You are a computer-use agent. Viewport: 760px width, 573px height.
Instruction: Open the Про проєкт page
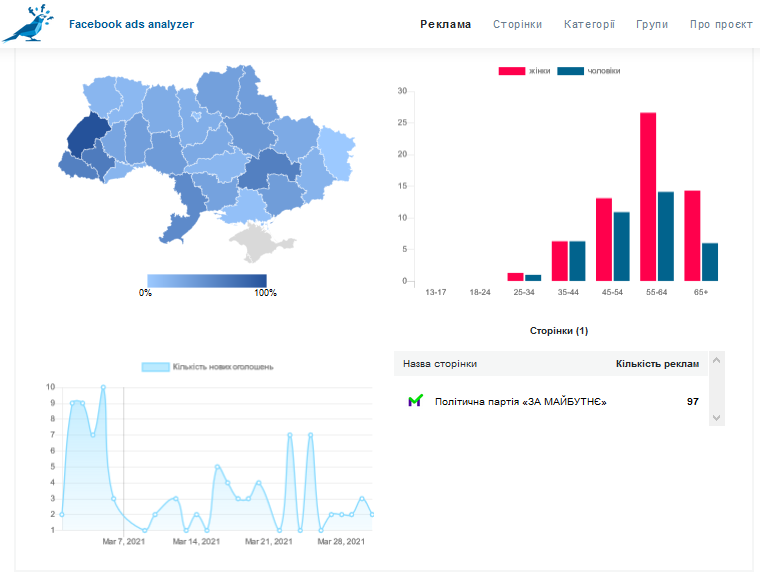pos(720,24)
